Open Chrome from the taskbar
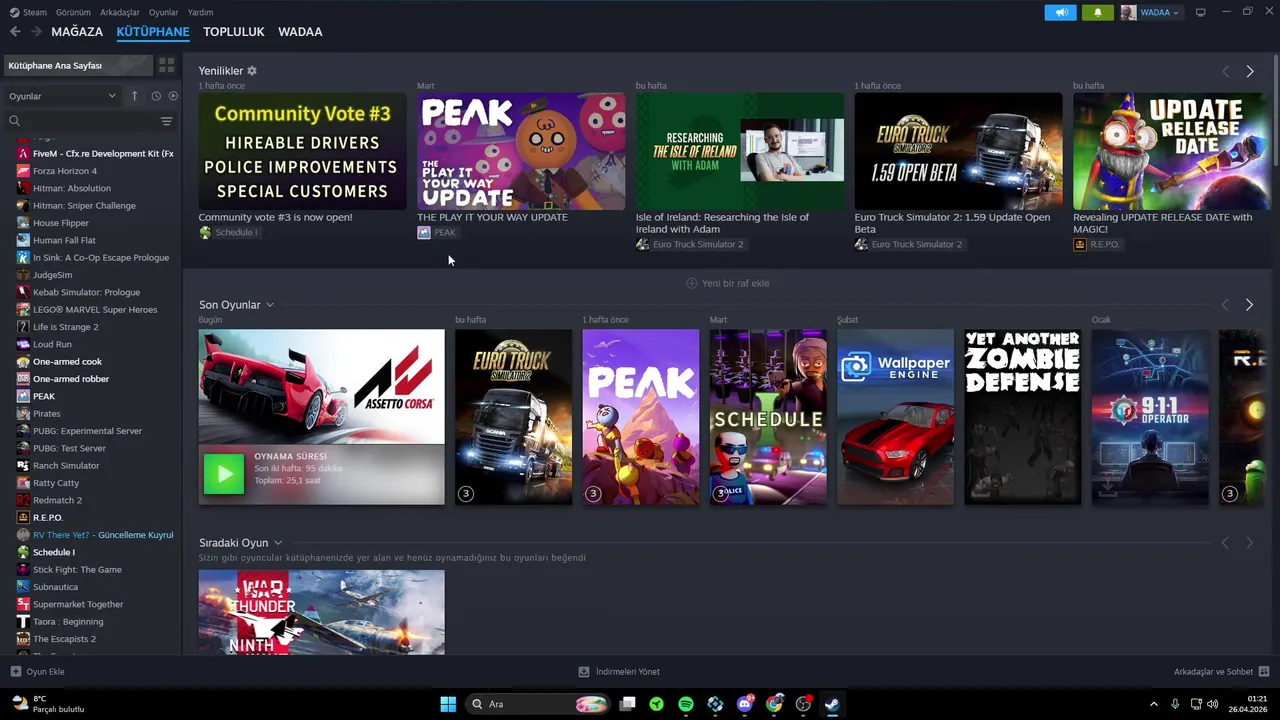 coord(774,704)
